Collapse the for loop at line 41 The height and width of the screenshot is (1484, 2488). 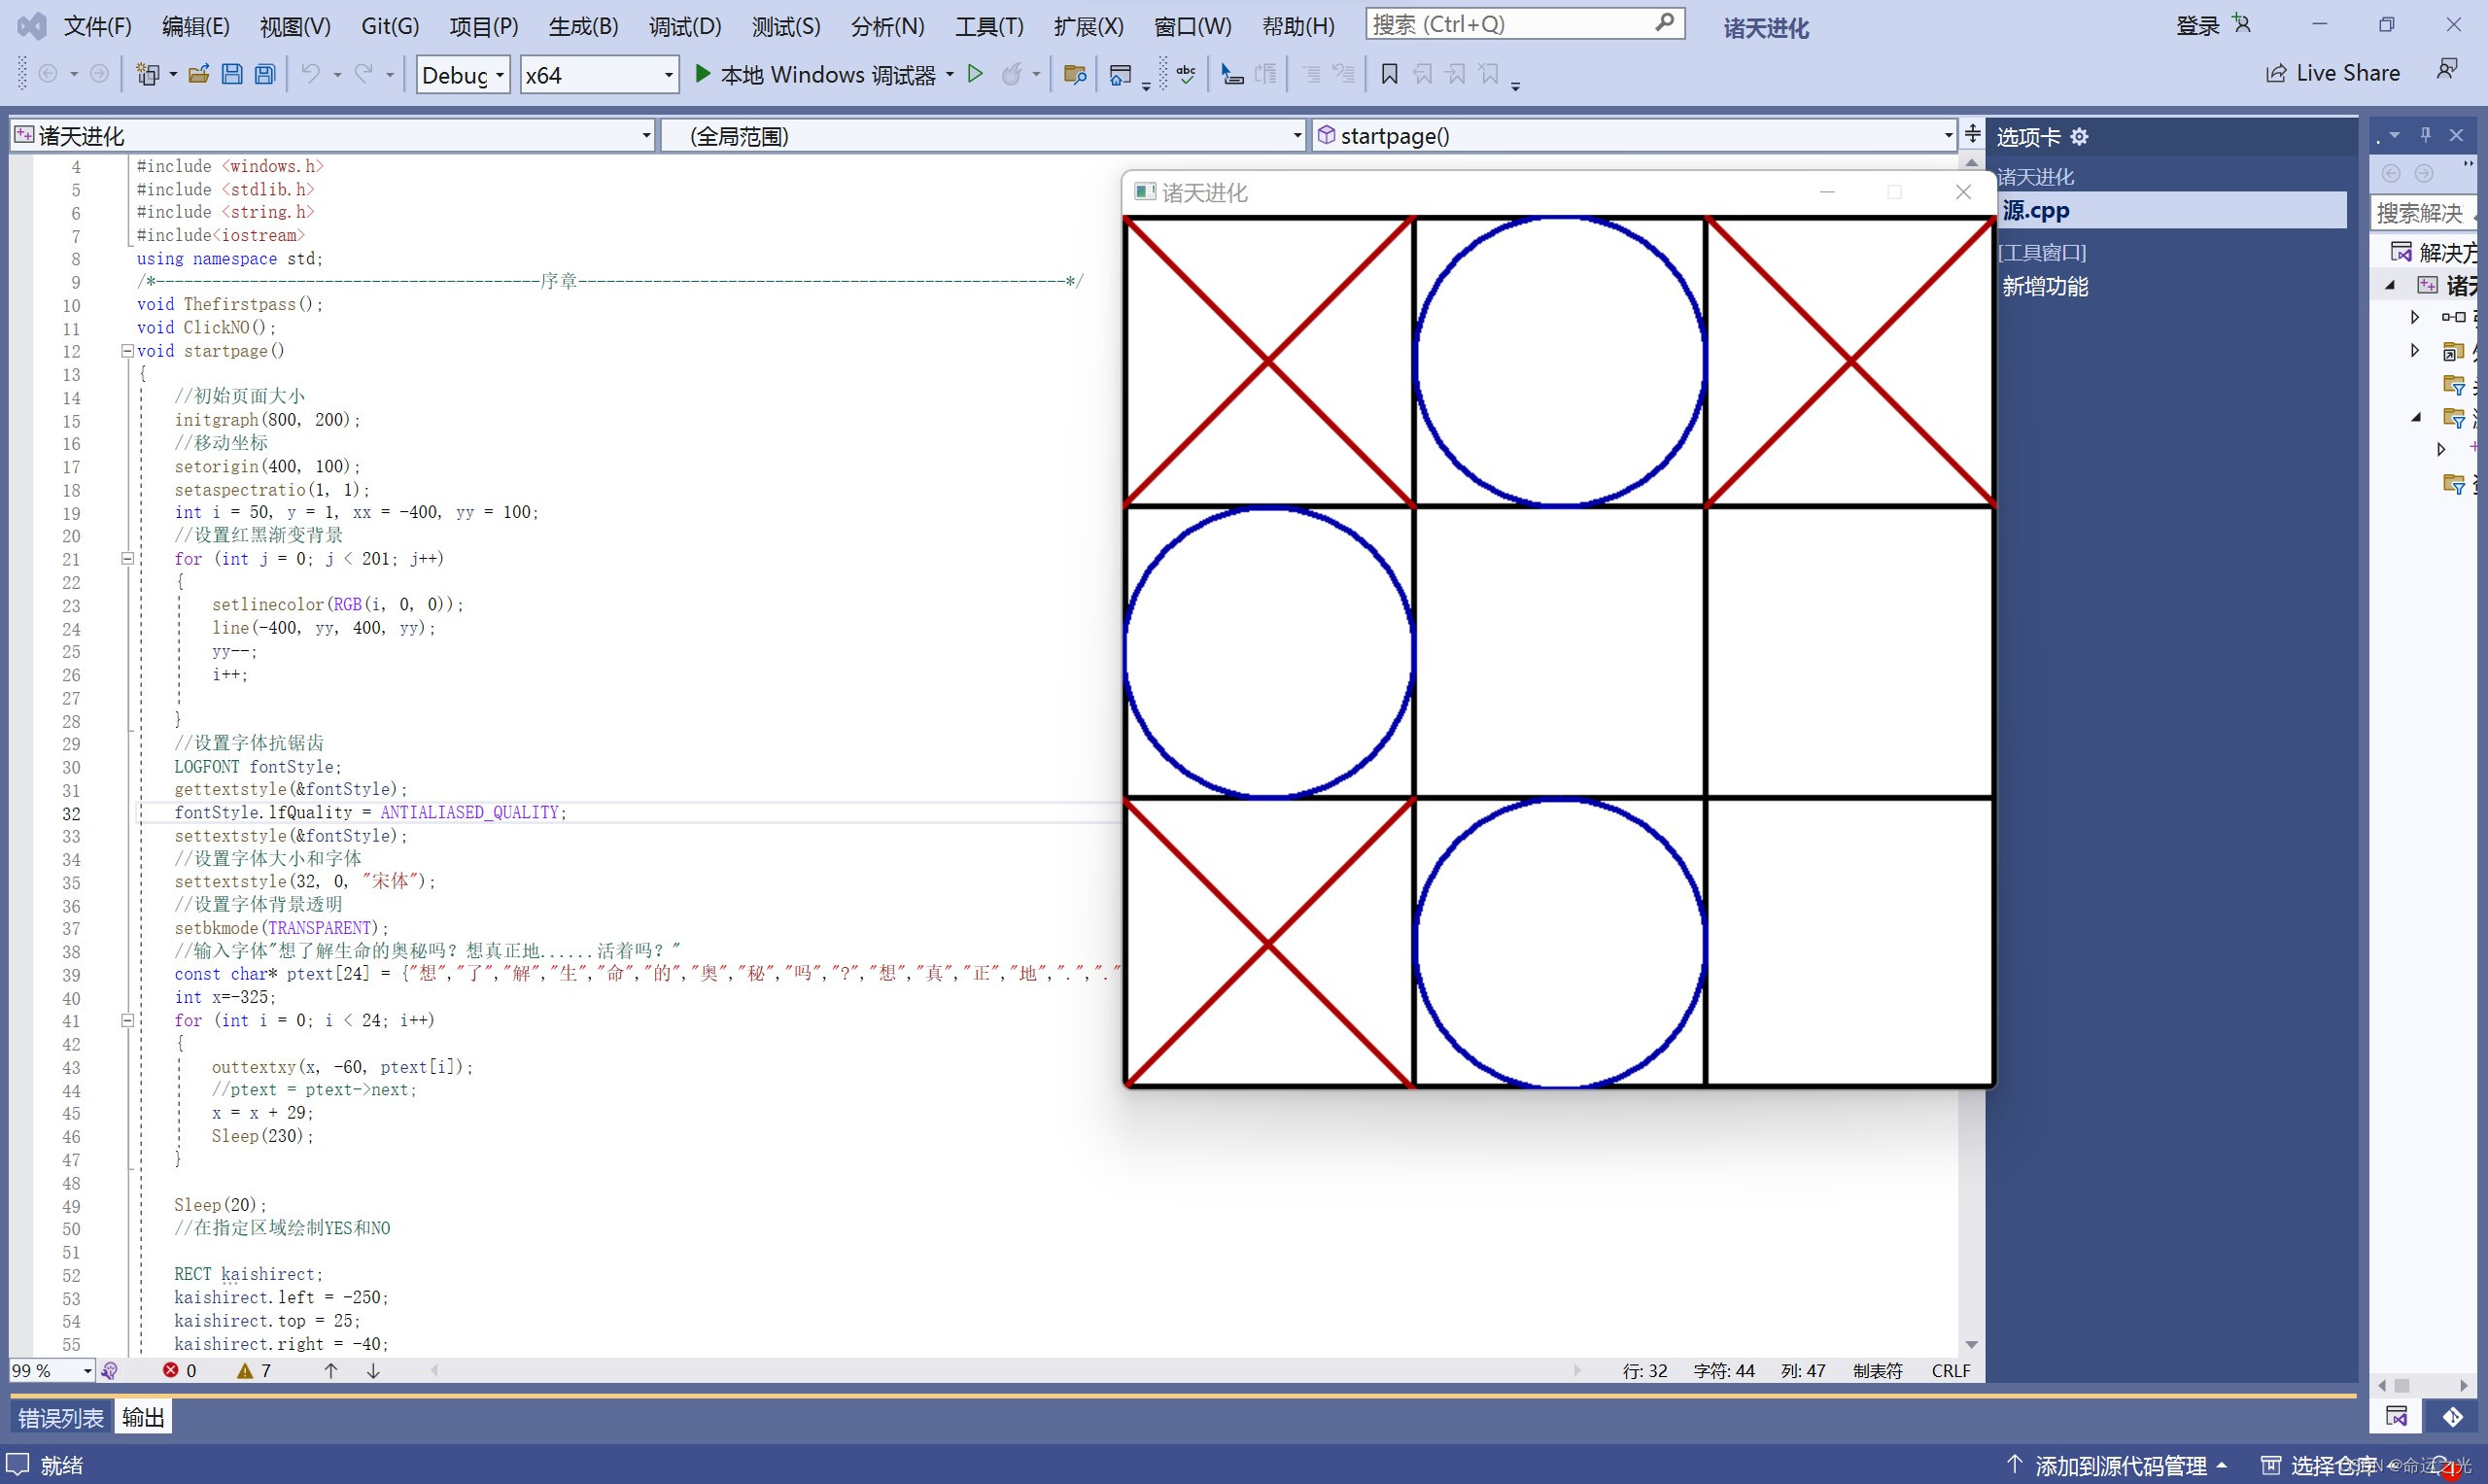(x=127, y=1021)
